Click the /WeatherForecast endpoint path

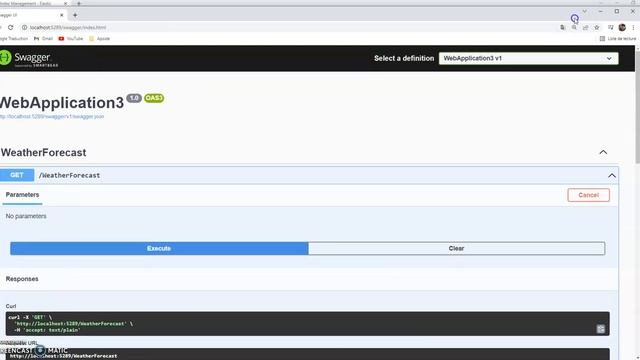(69, 175)
